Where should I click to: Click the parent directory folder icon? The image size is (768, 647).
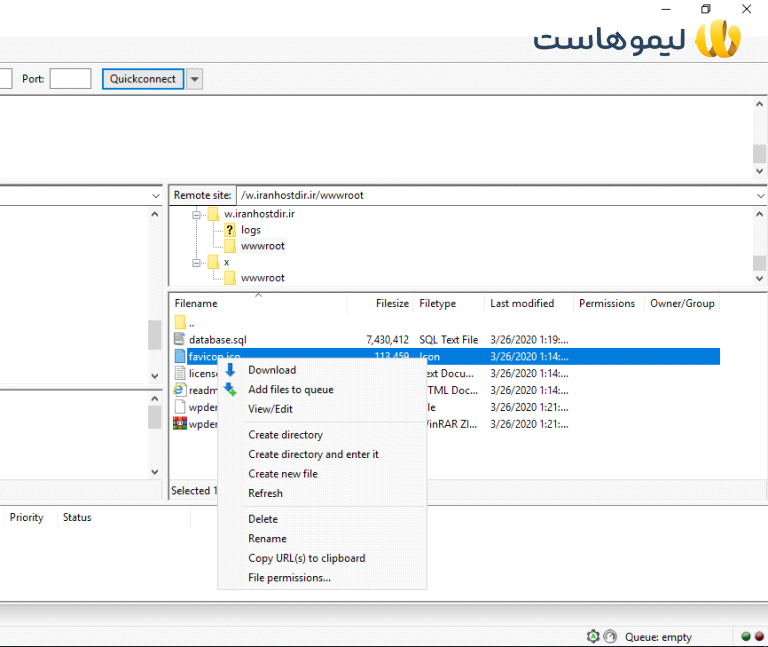(x=180, y=322)
